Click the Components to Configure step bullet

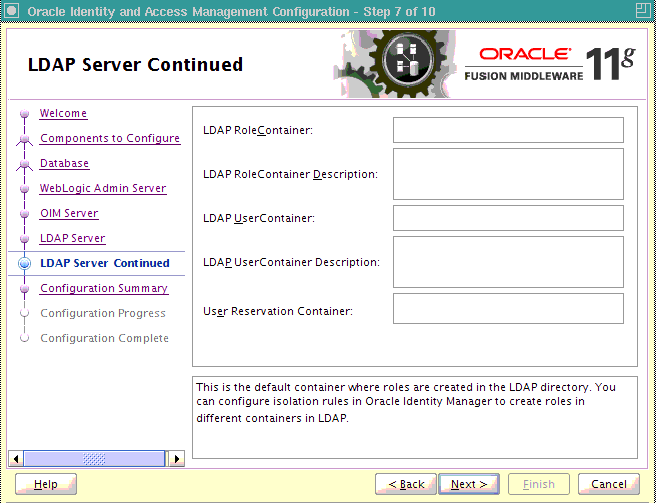click(x=25, y=139)
